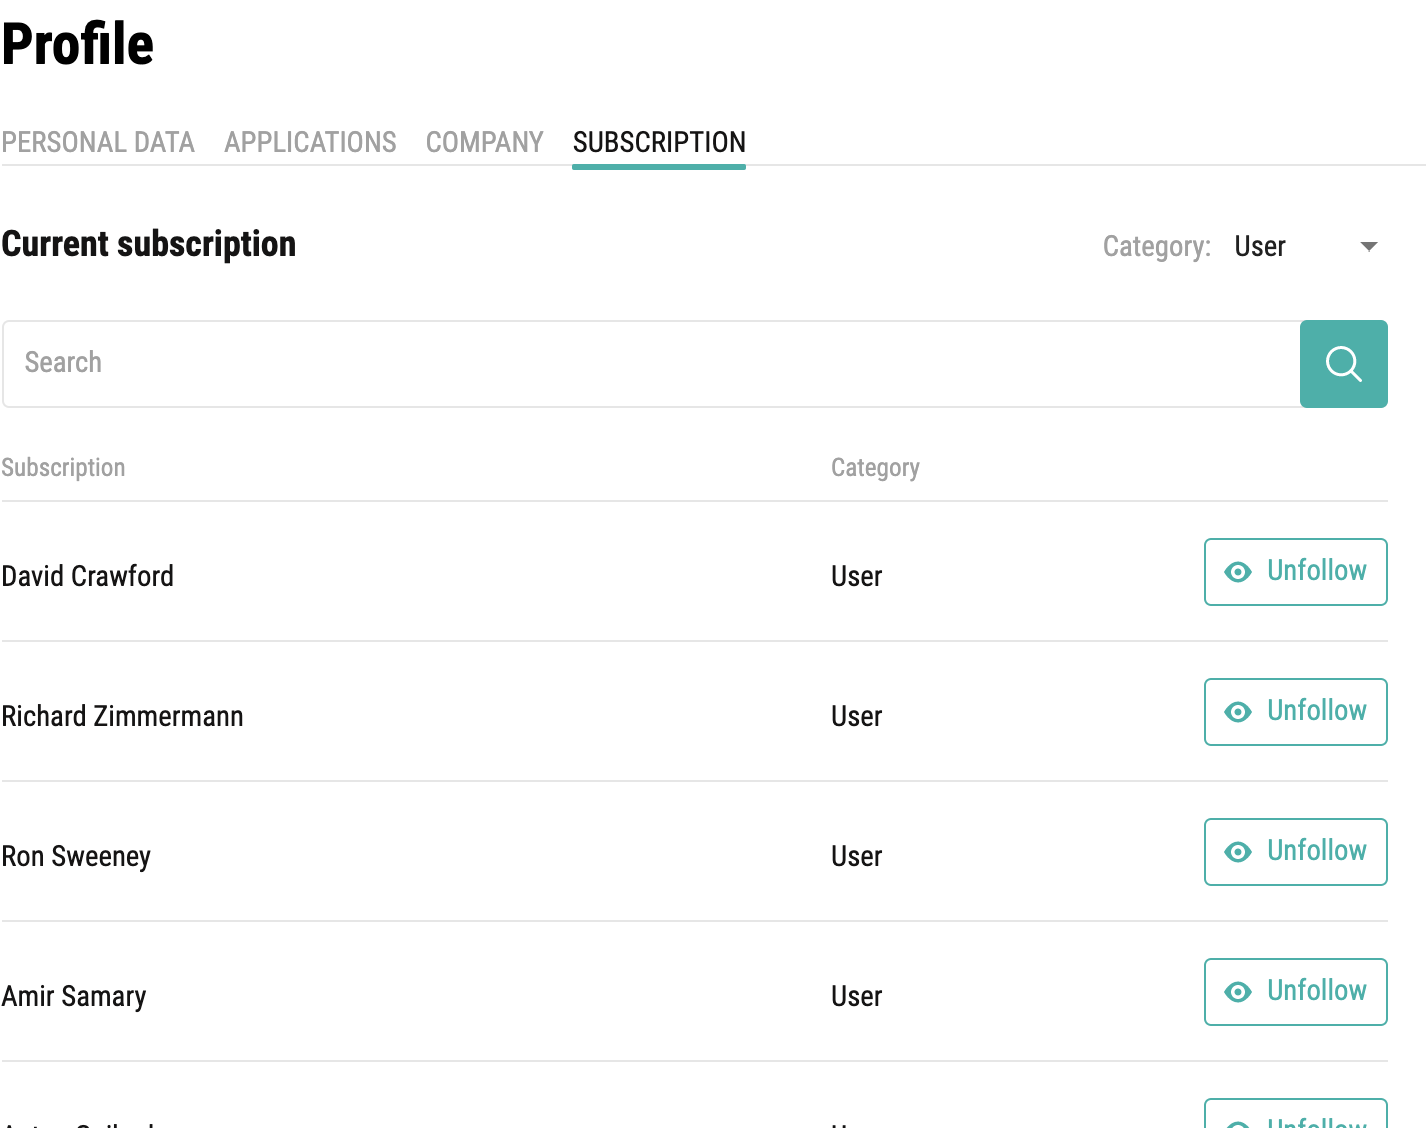Focus the Search input field
1426x1128 pixels.
pos(651,364)
